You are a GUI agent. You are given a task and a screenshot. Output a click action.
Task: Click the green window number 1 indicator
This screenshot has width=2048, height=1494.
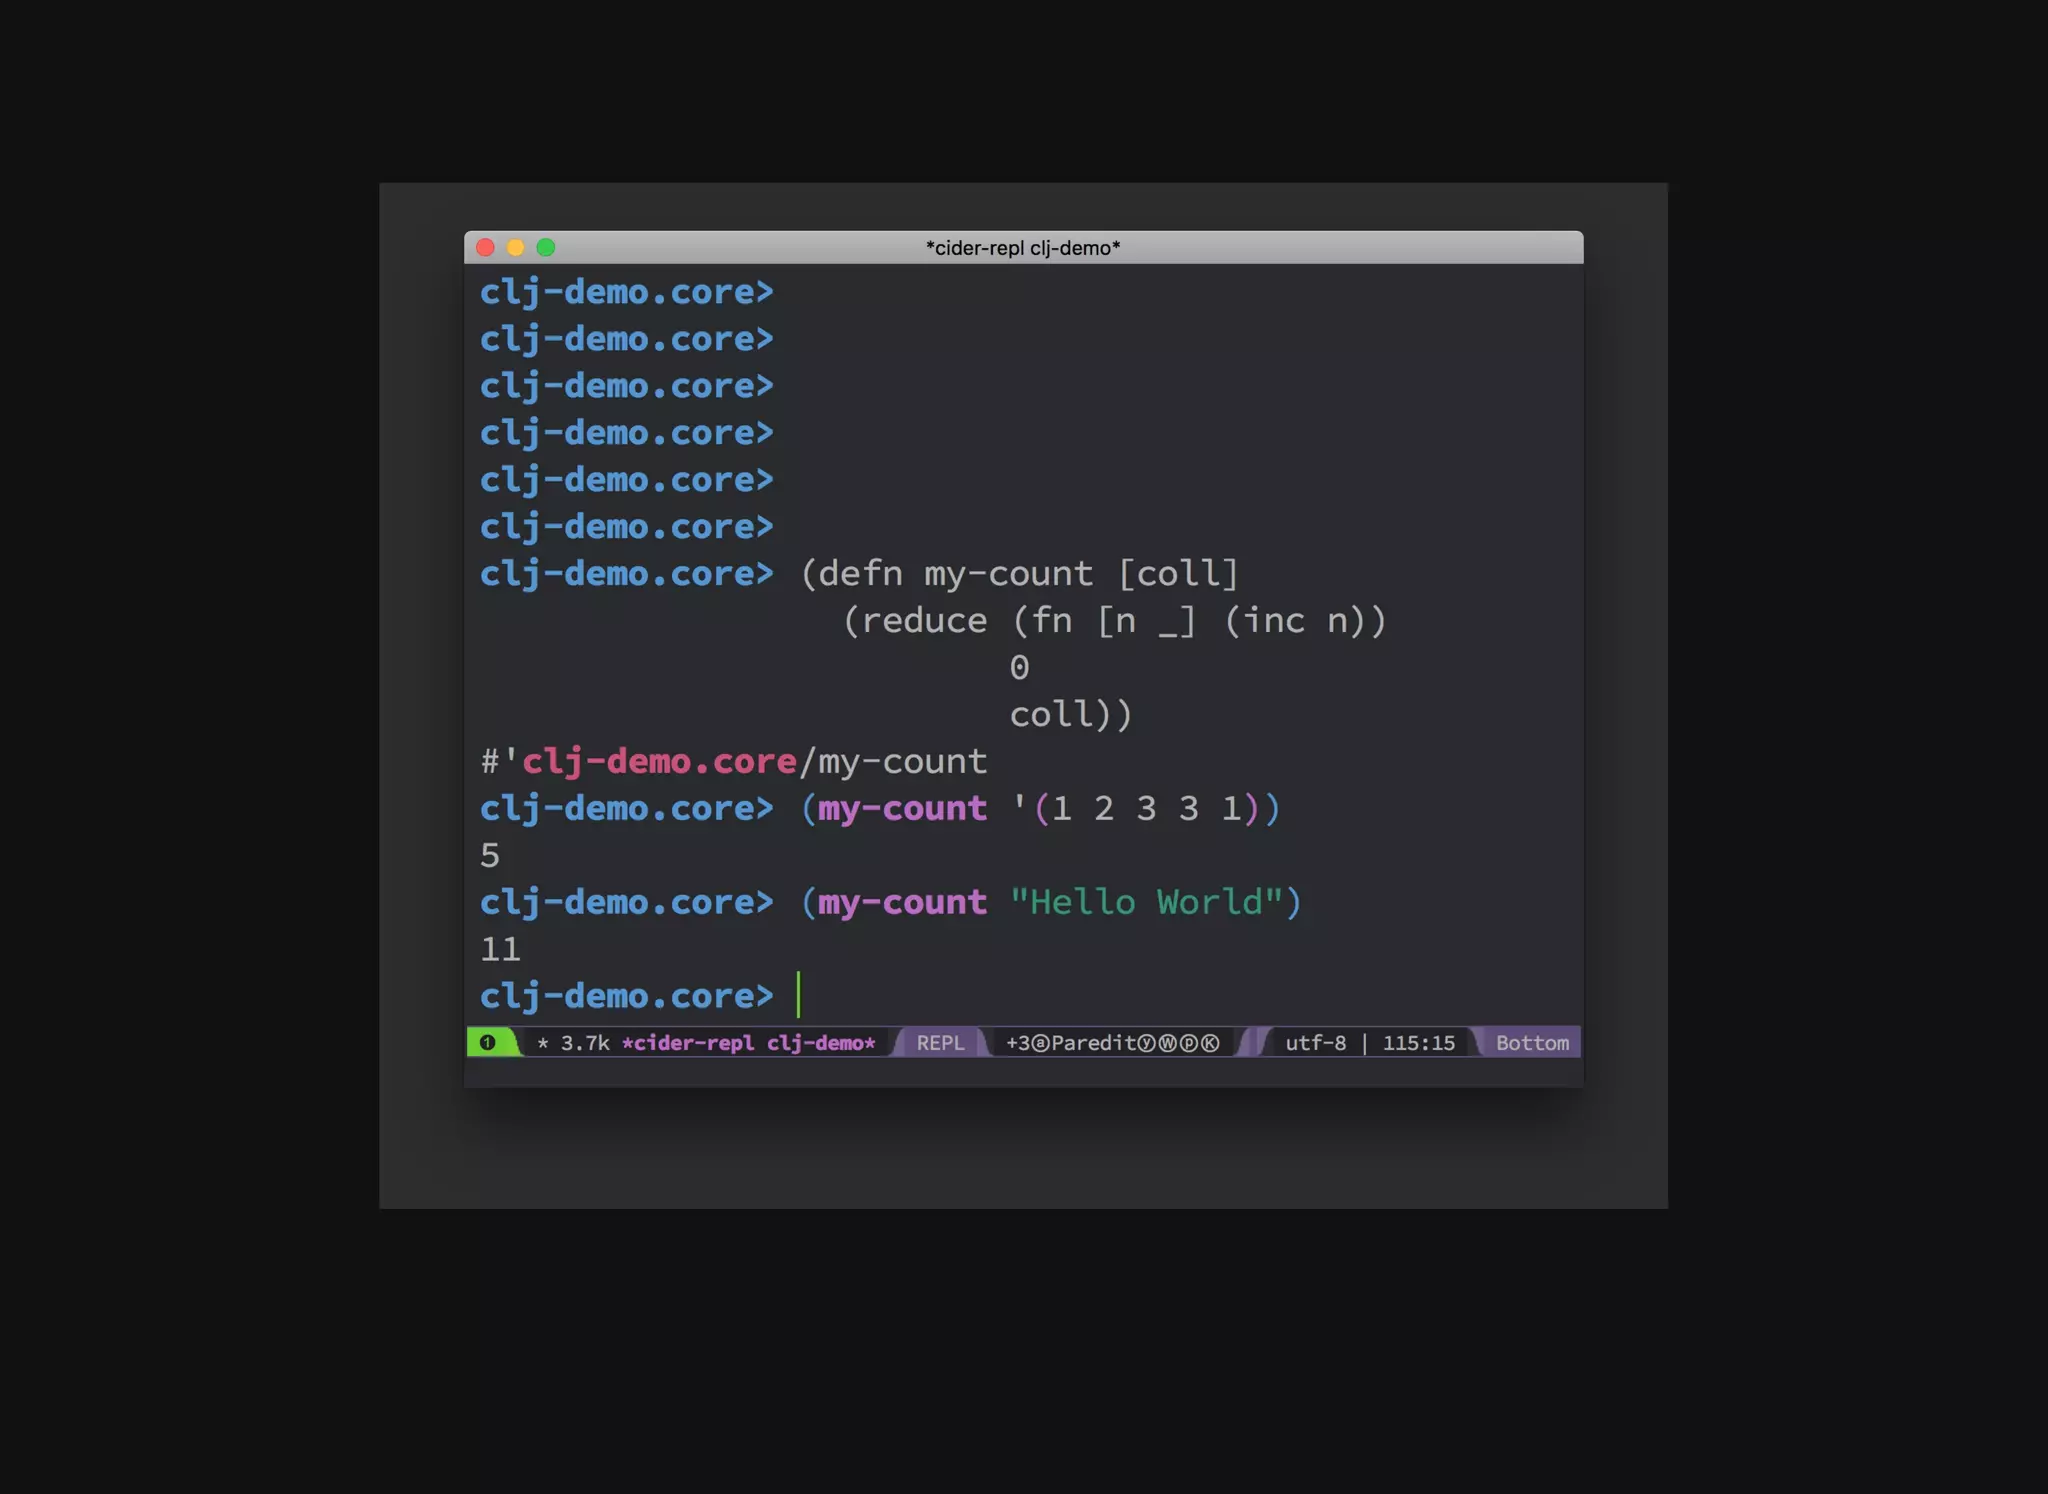pyautogui.click(x=488, y=1043)
